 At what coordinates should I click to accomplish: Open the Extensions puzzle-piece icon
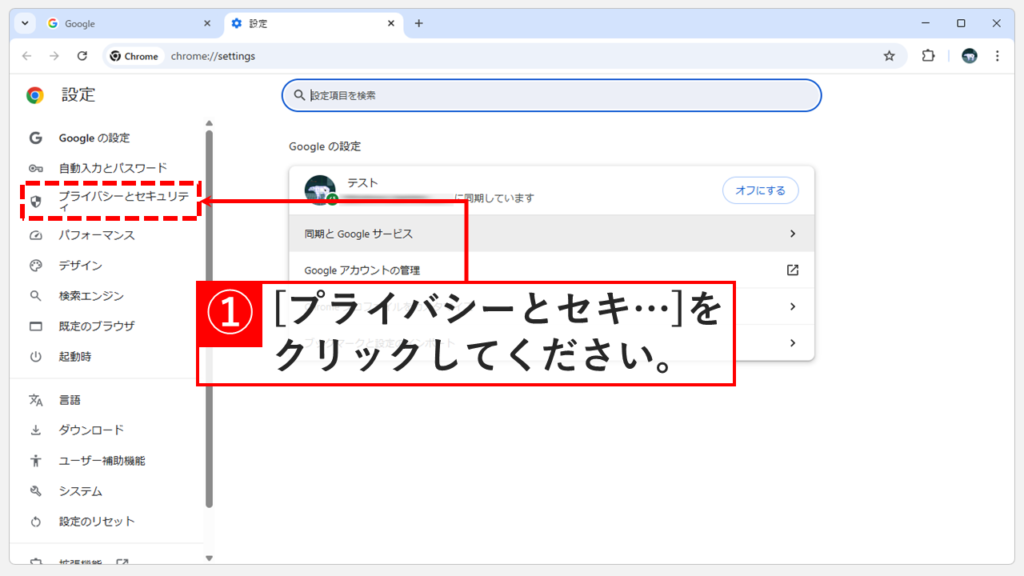coord(929,56)
